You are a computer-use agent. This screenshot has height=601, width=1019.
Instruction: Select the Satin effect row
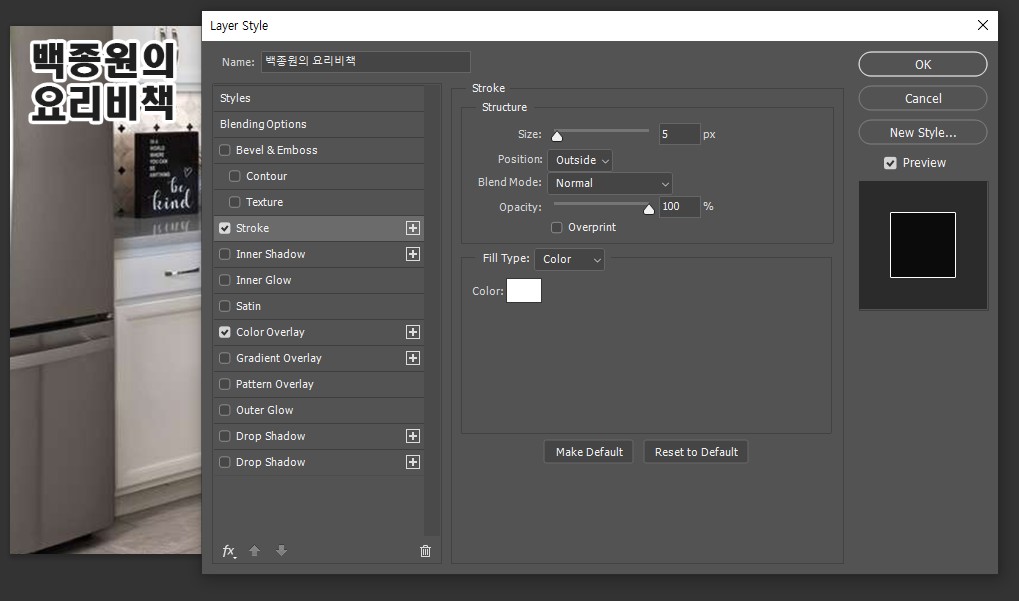click(x=318, y=306)
